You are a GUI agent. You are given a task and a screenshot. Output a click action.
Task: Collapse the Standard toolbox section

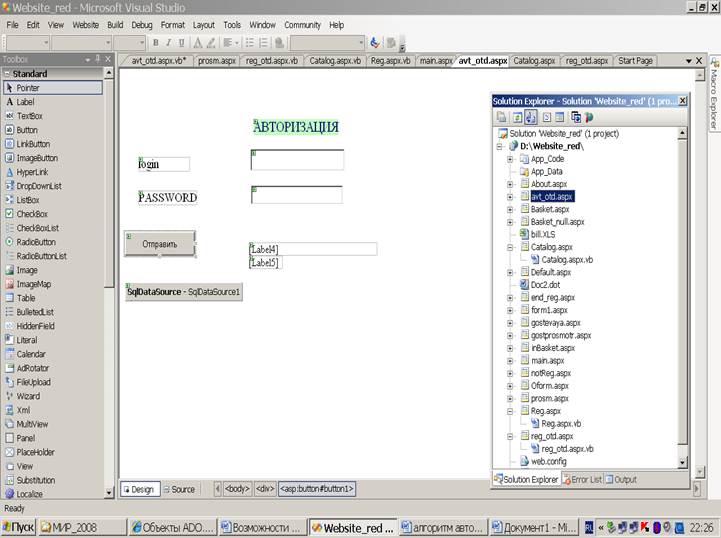tap(7, 74)
